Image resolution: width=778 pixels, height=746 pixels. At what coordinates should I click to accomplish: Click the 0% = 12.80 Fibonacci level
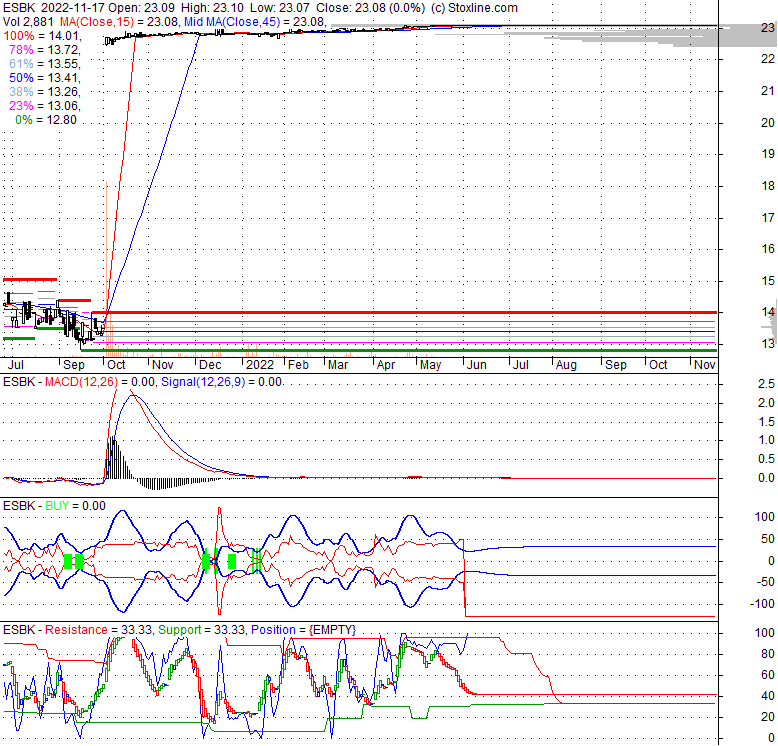click(x=46, y=120)
